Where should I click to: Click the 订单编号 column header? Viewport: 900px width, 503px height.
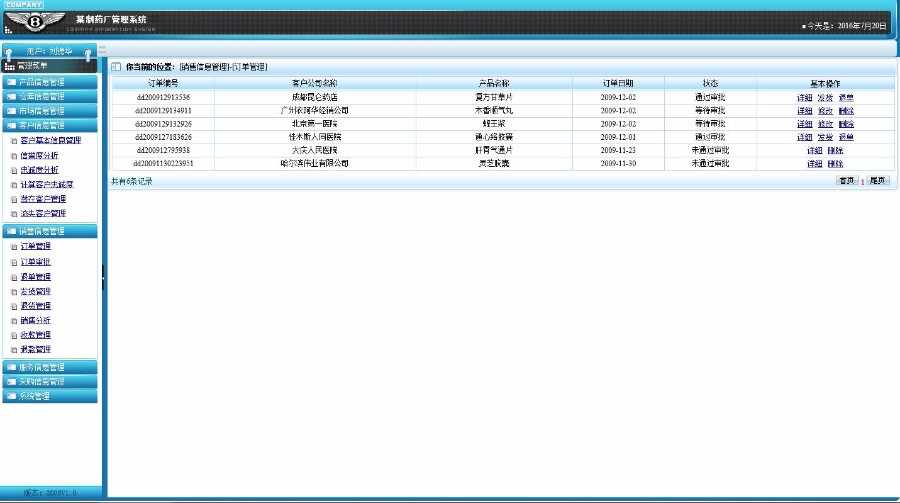(163, 84)
